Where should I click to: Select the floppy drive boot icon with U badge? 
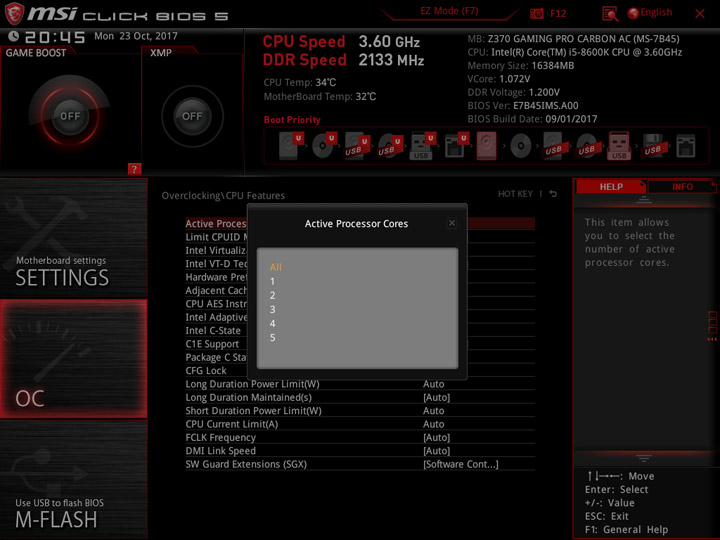tap(456, 146)
